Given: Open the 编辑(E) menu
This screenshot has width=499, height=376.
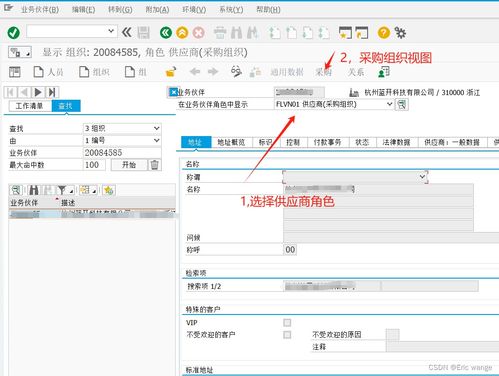Looking at the screenshot, I should tap(84, 10).
